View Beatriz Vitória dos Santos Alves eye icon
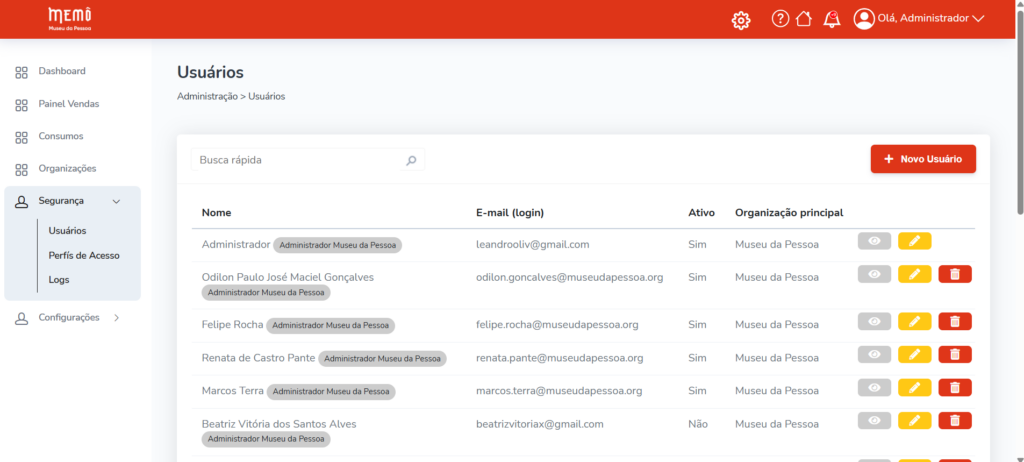Screen dimensions: 1024x462 point(874,421)
